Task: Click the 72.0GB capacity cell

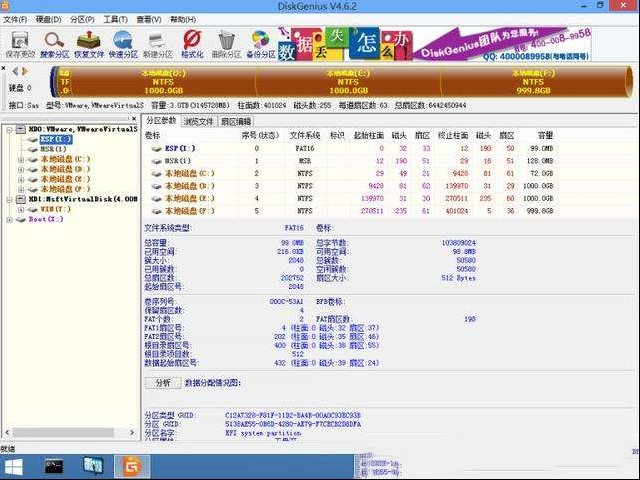Action: coord(542,173)
